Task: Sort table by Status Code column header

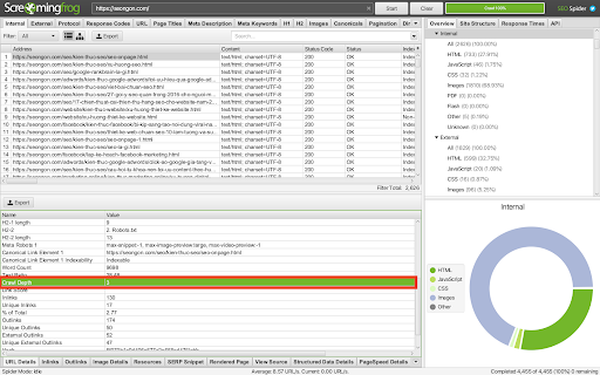Action: pos(324,49)
